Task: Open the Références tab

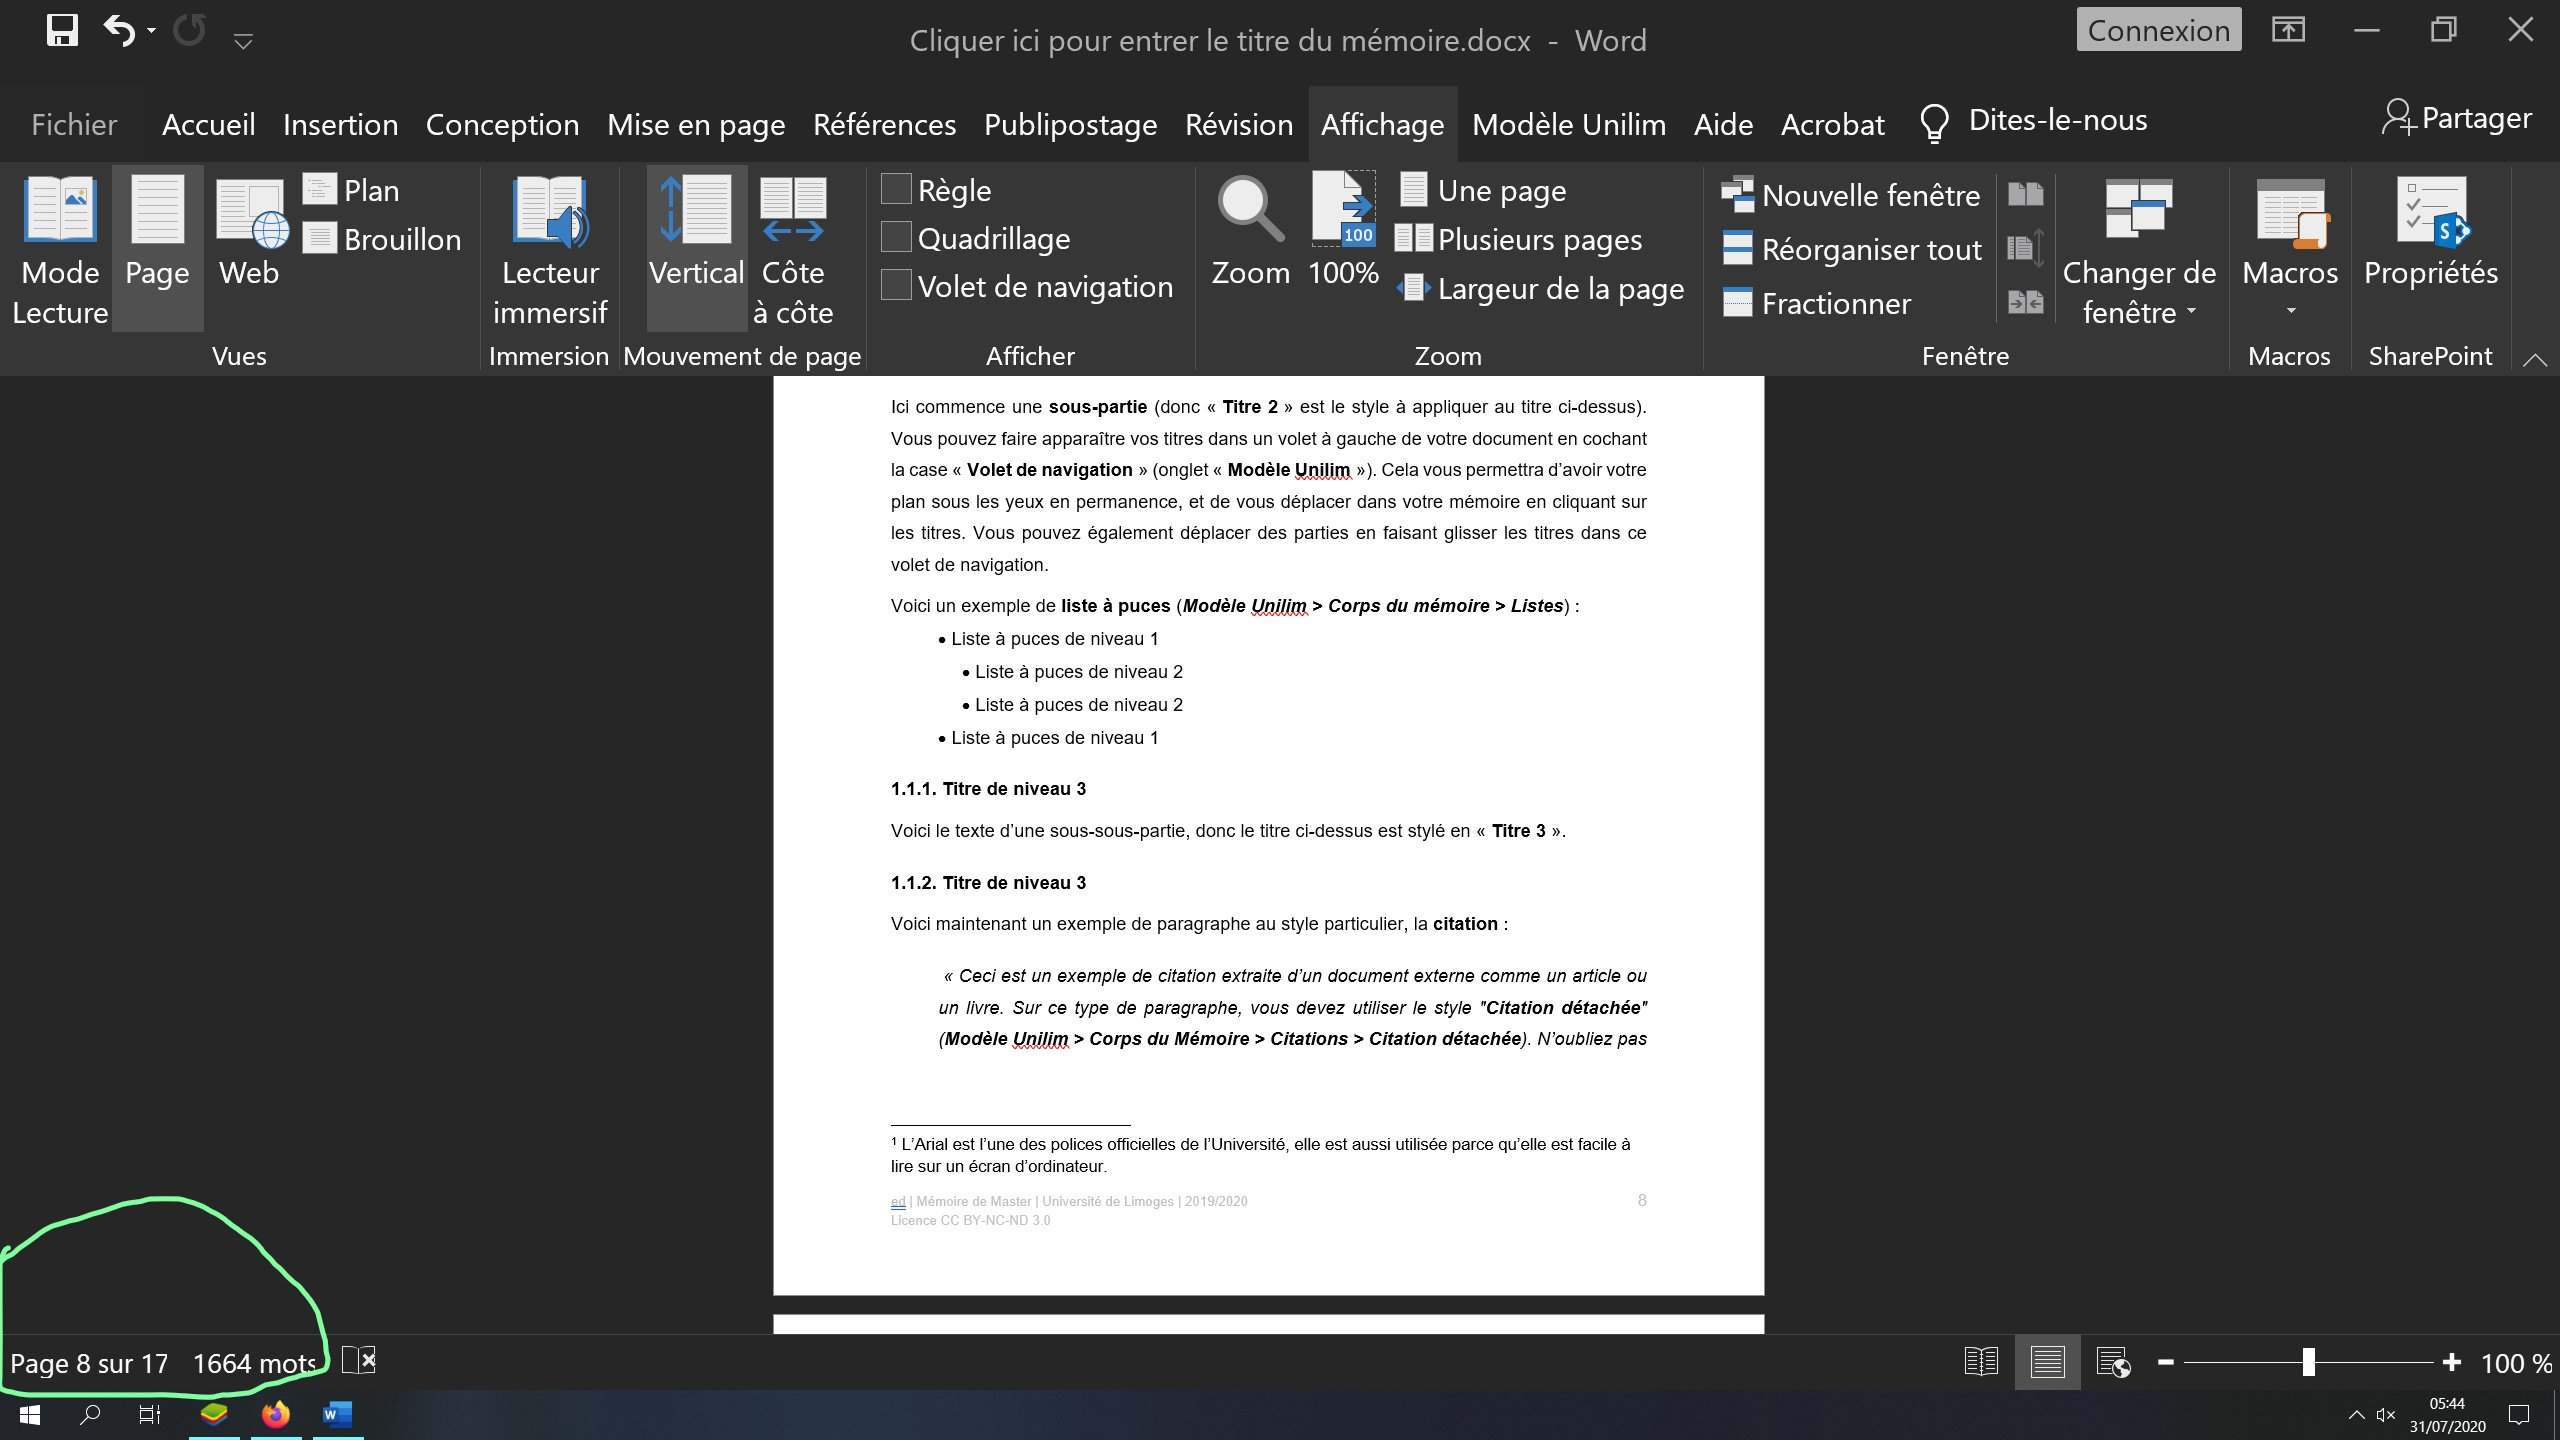Action: tap(884, 125)
